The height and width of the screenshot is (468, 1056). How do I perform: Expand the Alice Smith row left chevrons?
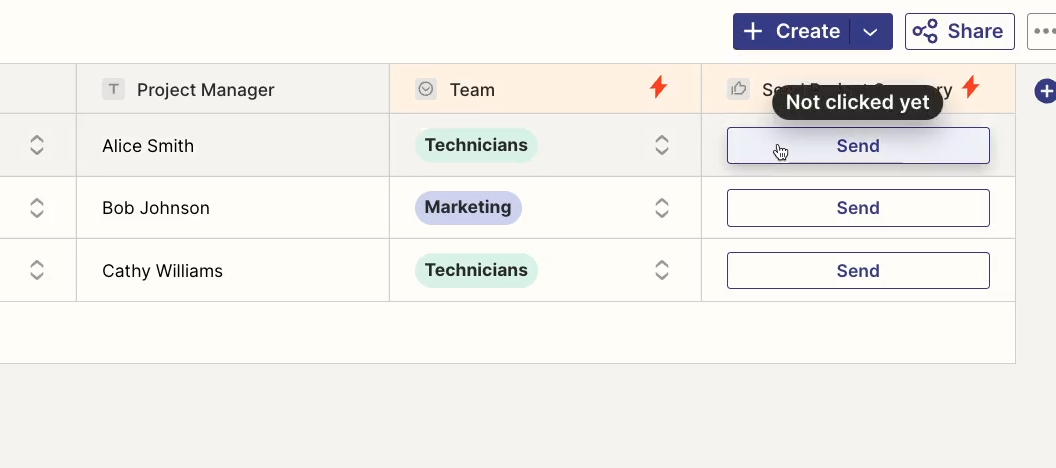[x=37, y=145]
